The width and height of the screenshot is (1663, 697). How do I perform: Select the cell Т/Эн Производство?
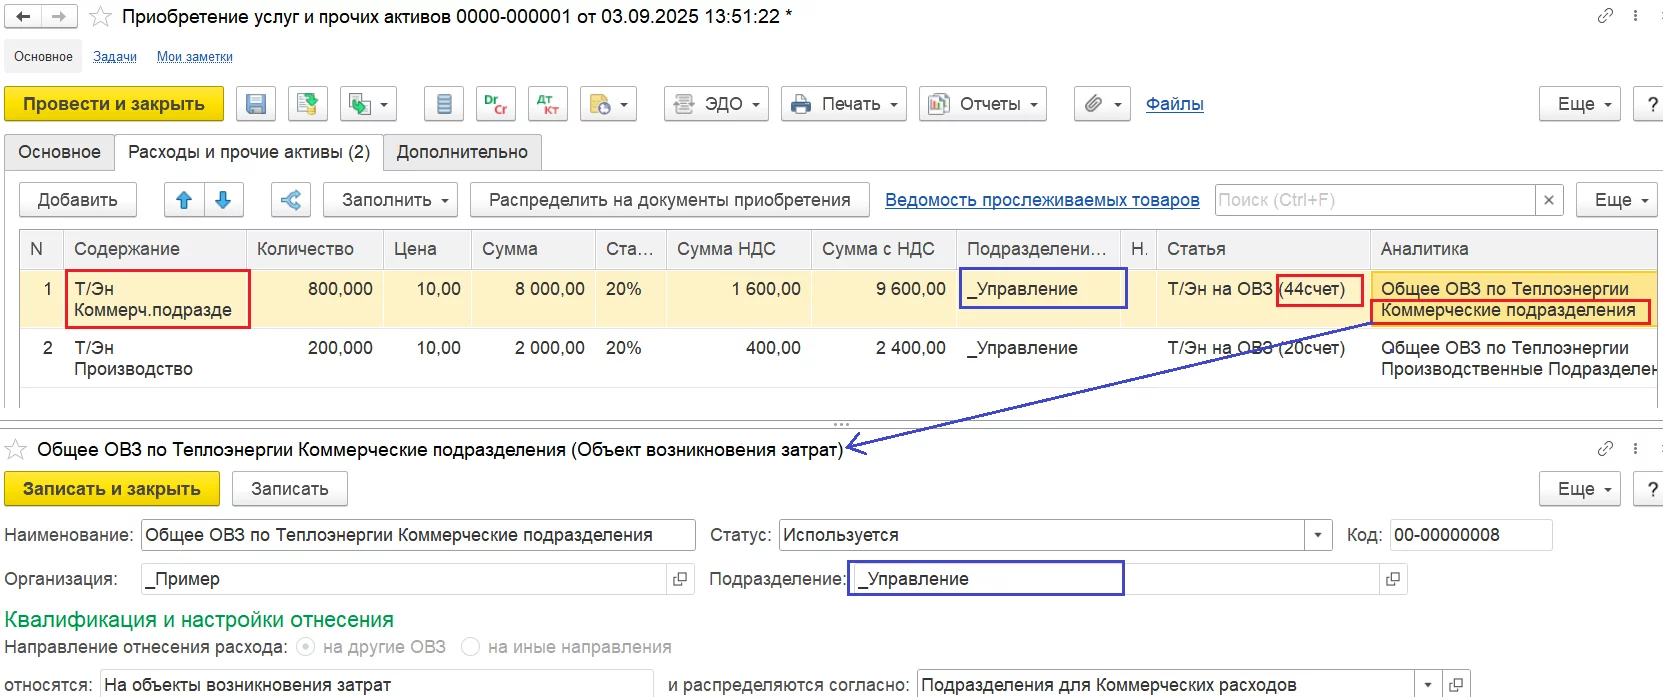click(x=155, y=358)
